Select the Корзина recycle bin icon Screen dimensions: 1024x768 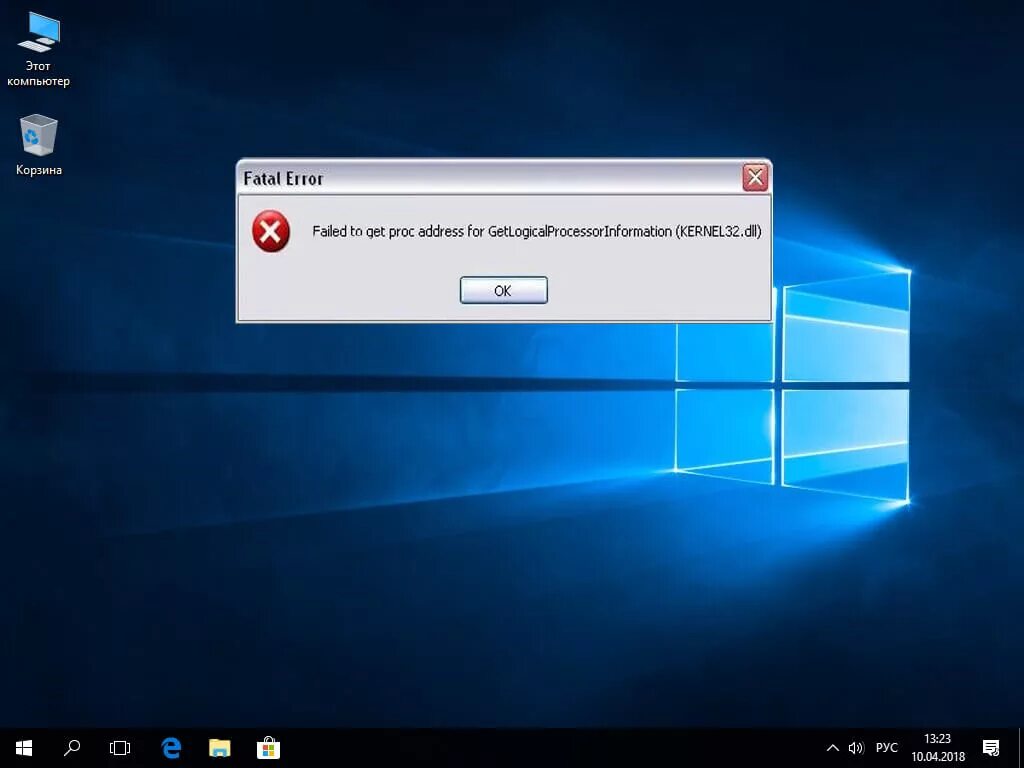pyautogui.click(x=39, y=145)
